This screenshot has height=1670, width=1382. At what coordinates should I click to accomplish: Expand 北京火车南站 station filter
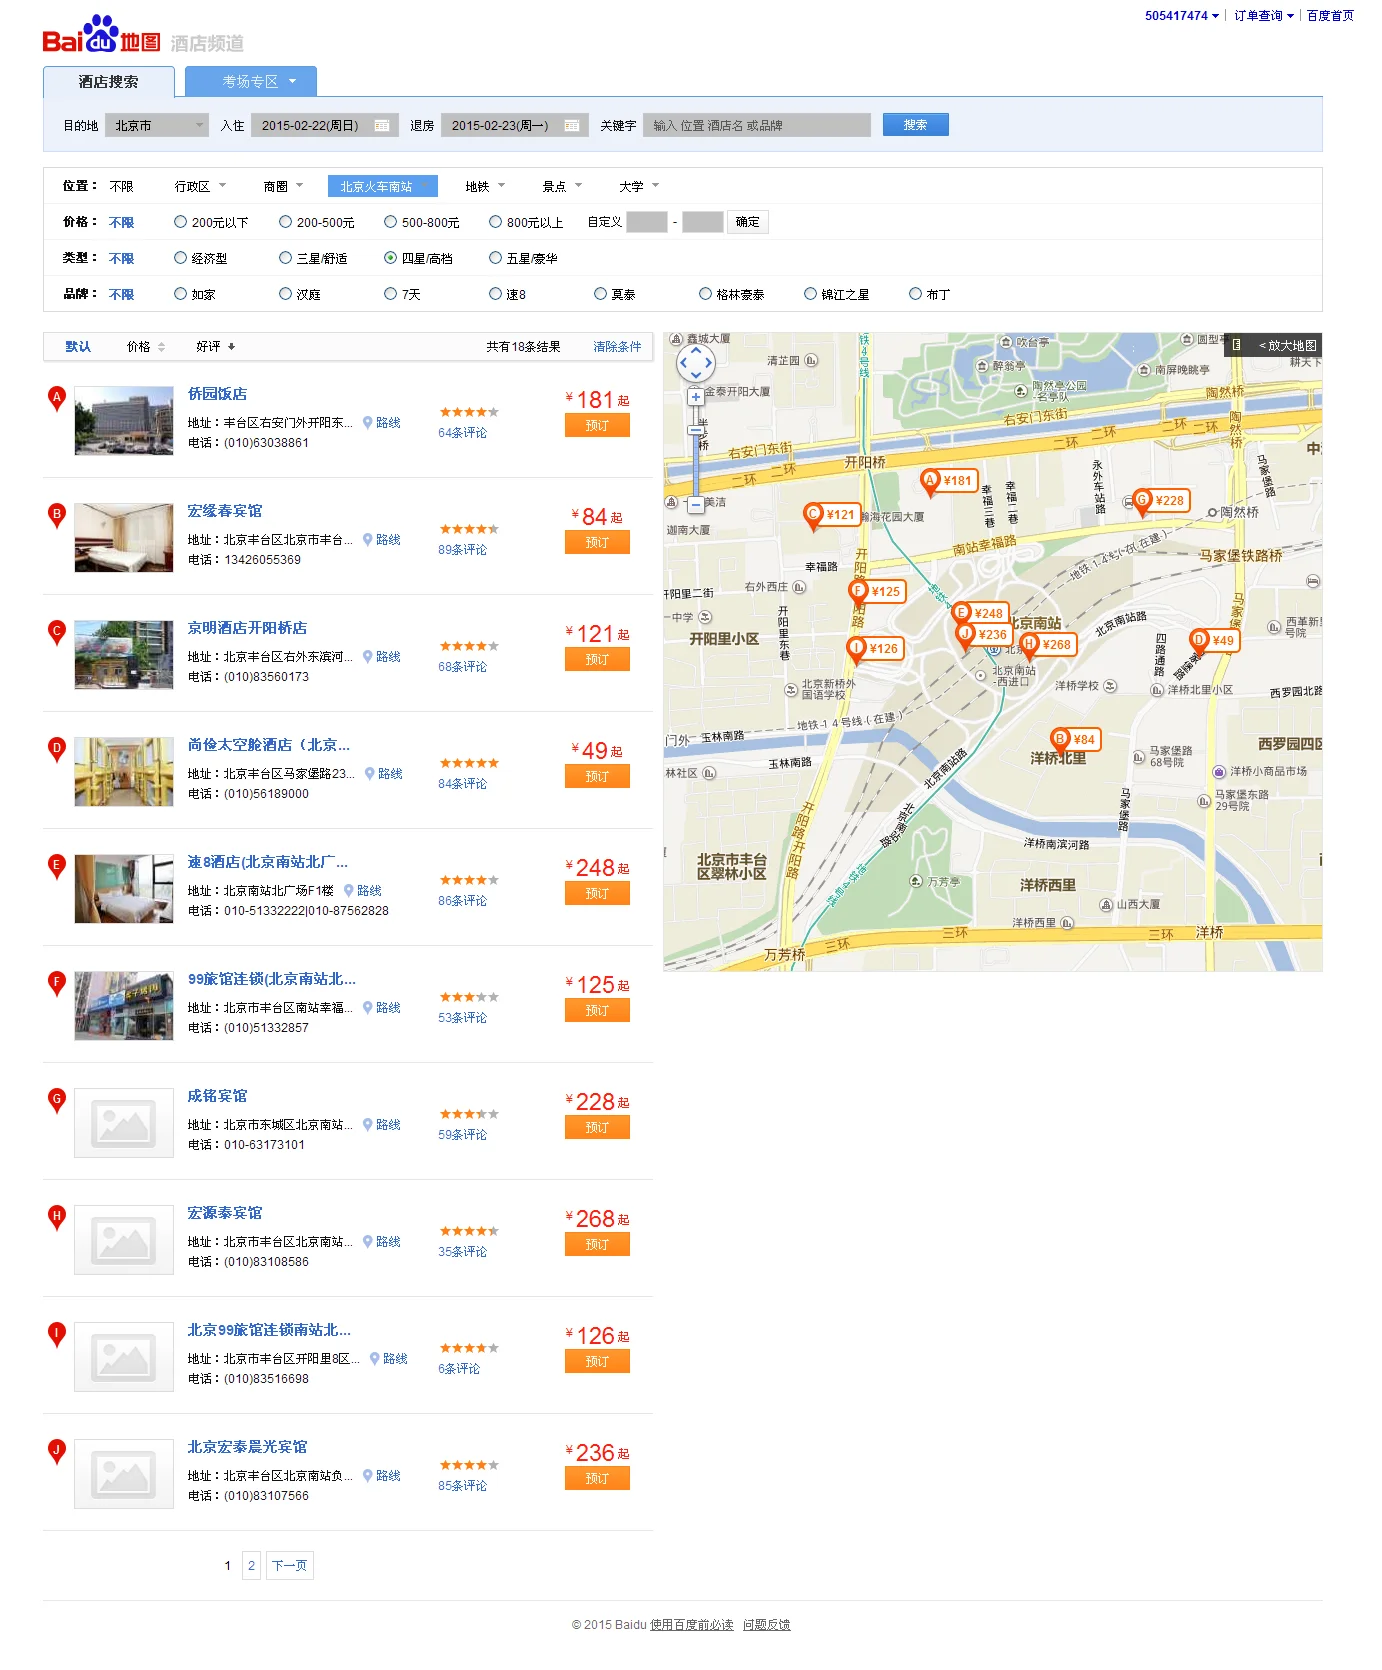[383, 187]
